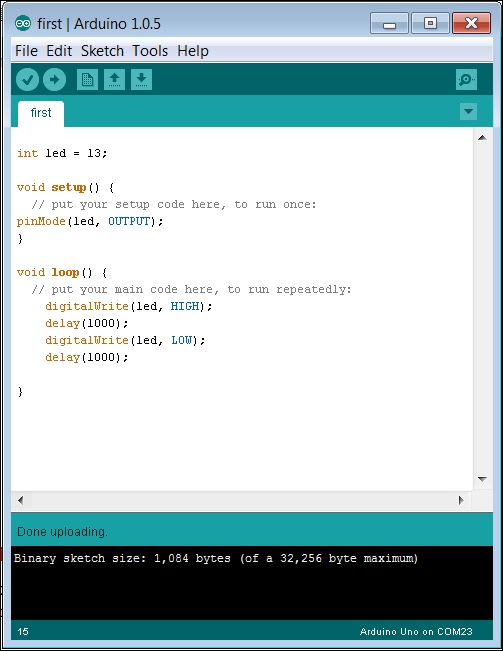Open the Serial Monitor magnifier icon

click(466, 79)
